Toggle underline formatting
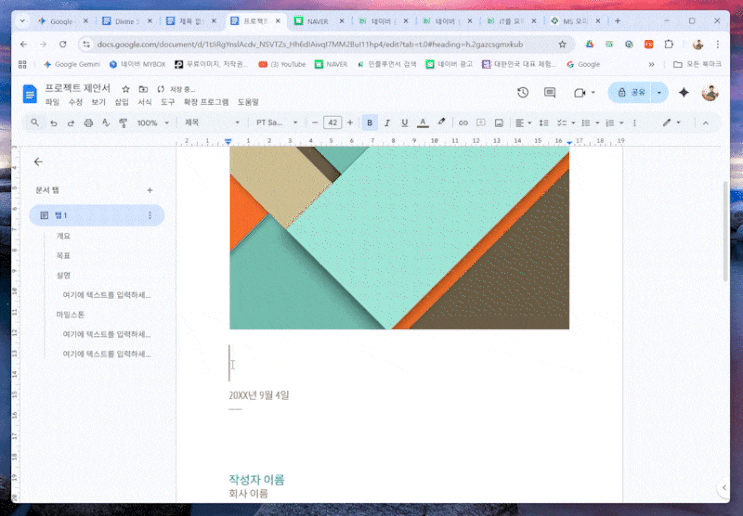 click(x=404, y=123)
